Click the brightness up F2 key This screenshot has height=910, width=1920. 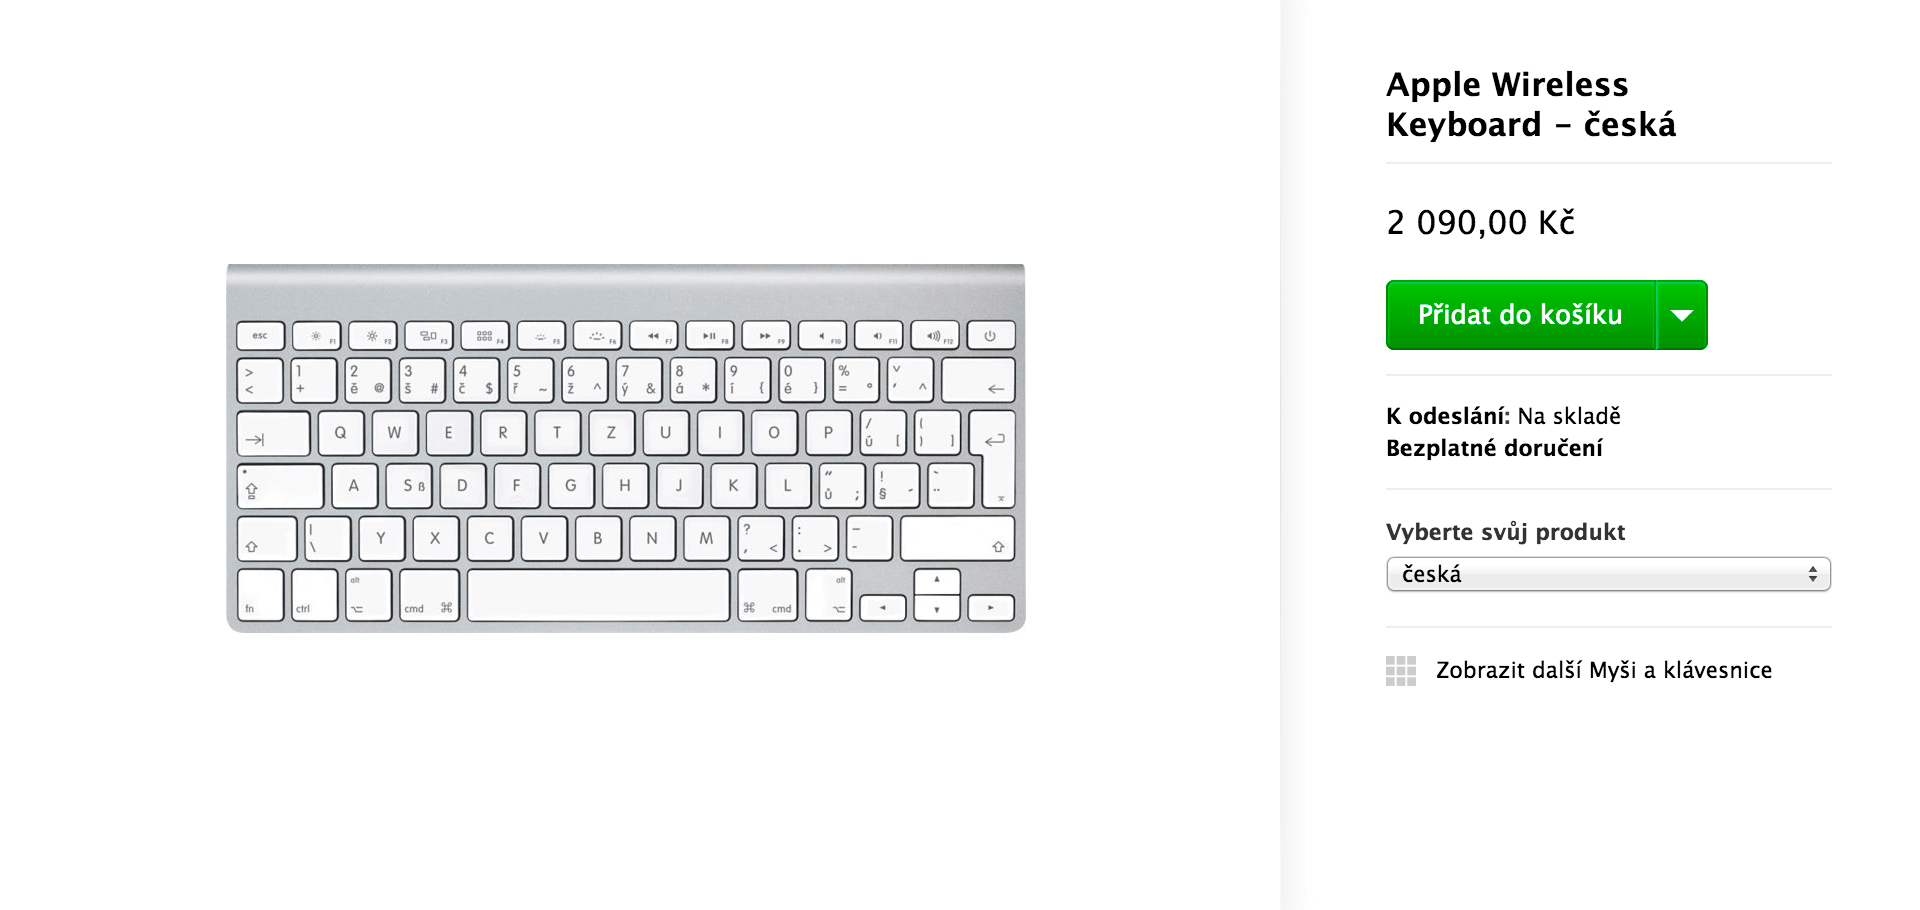(x=372, y=336)
